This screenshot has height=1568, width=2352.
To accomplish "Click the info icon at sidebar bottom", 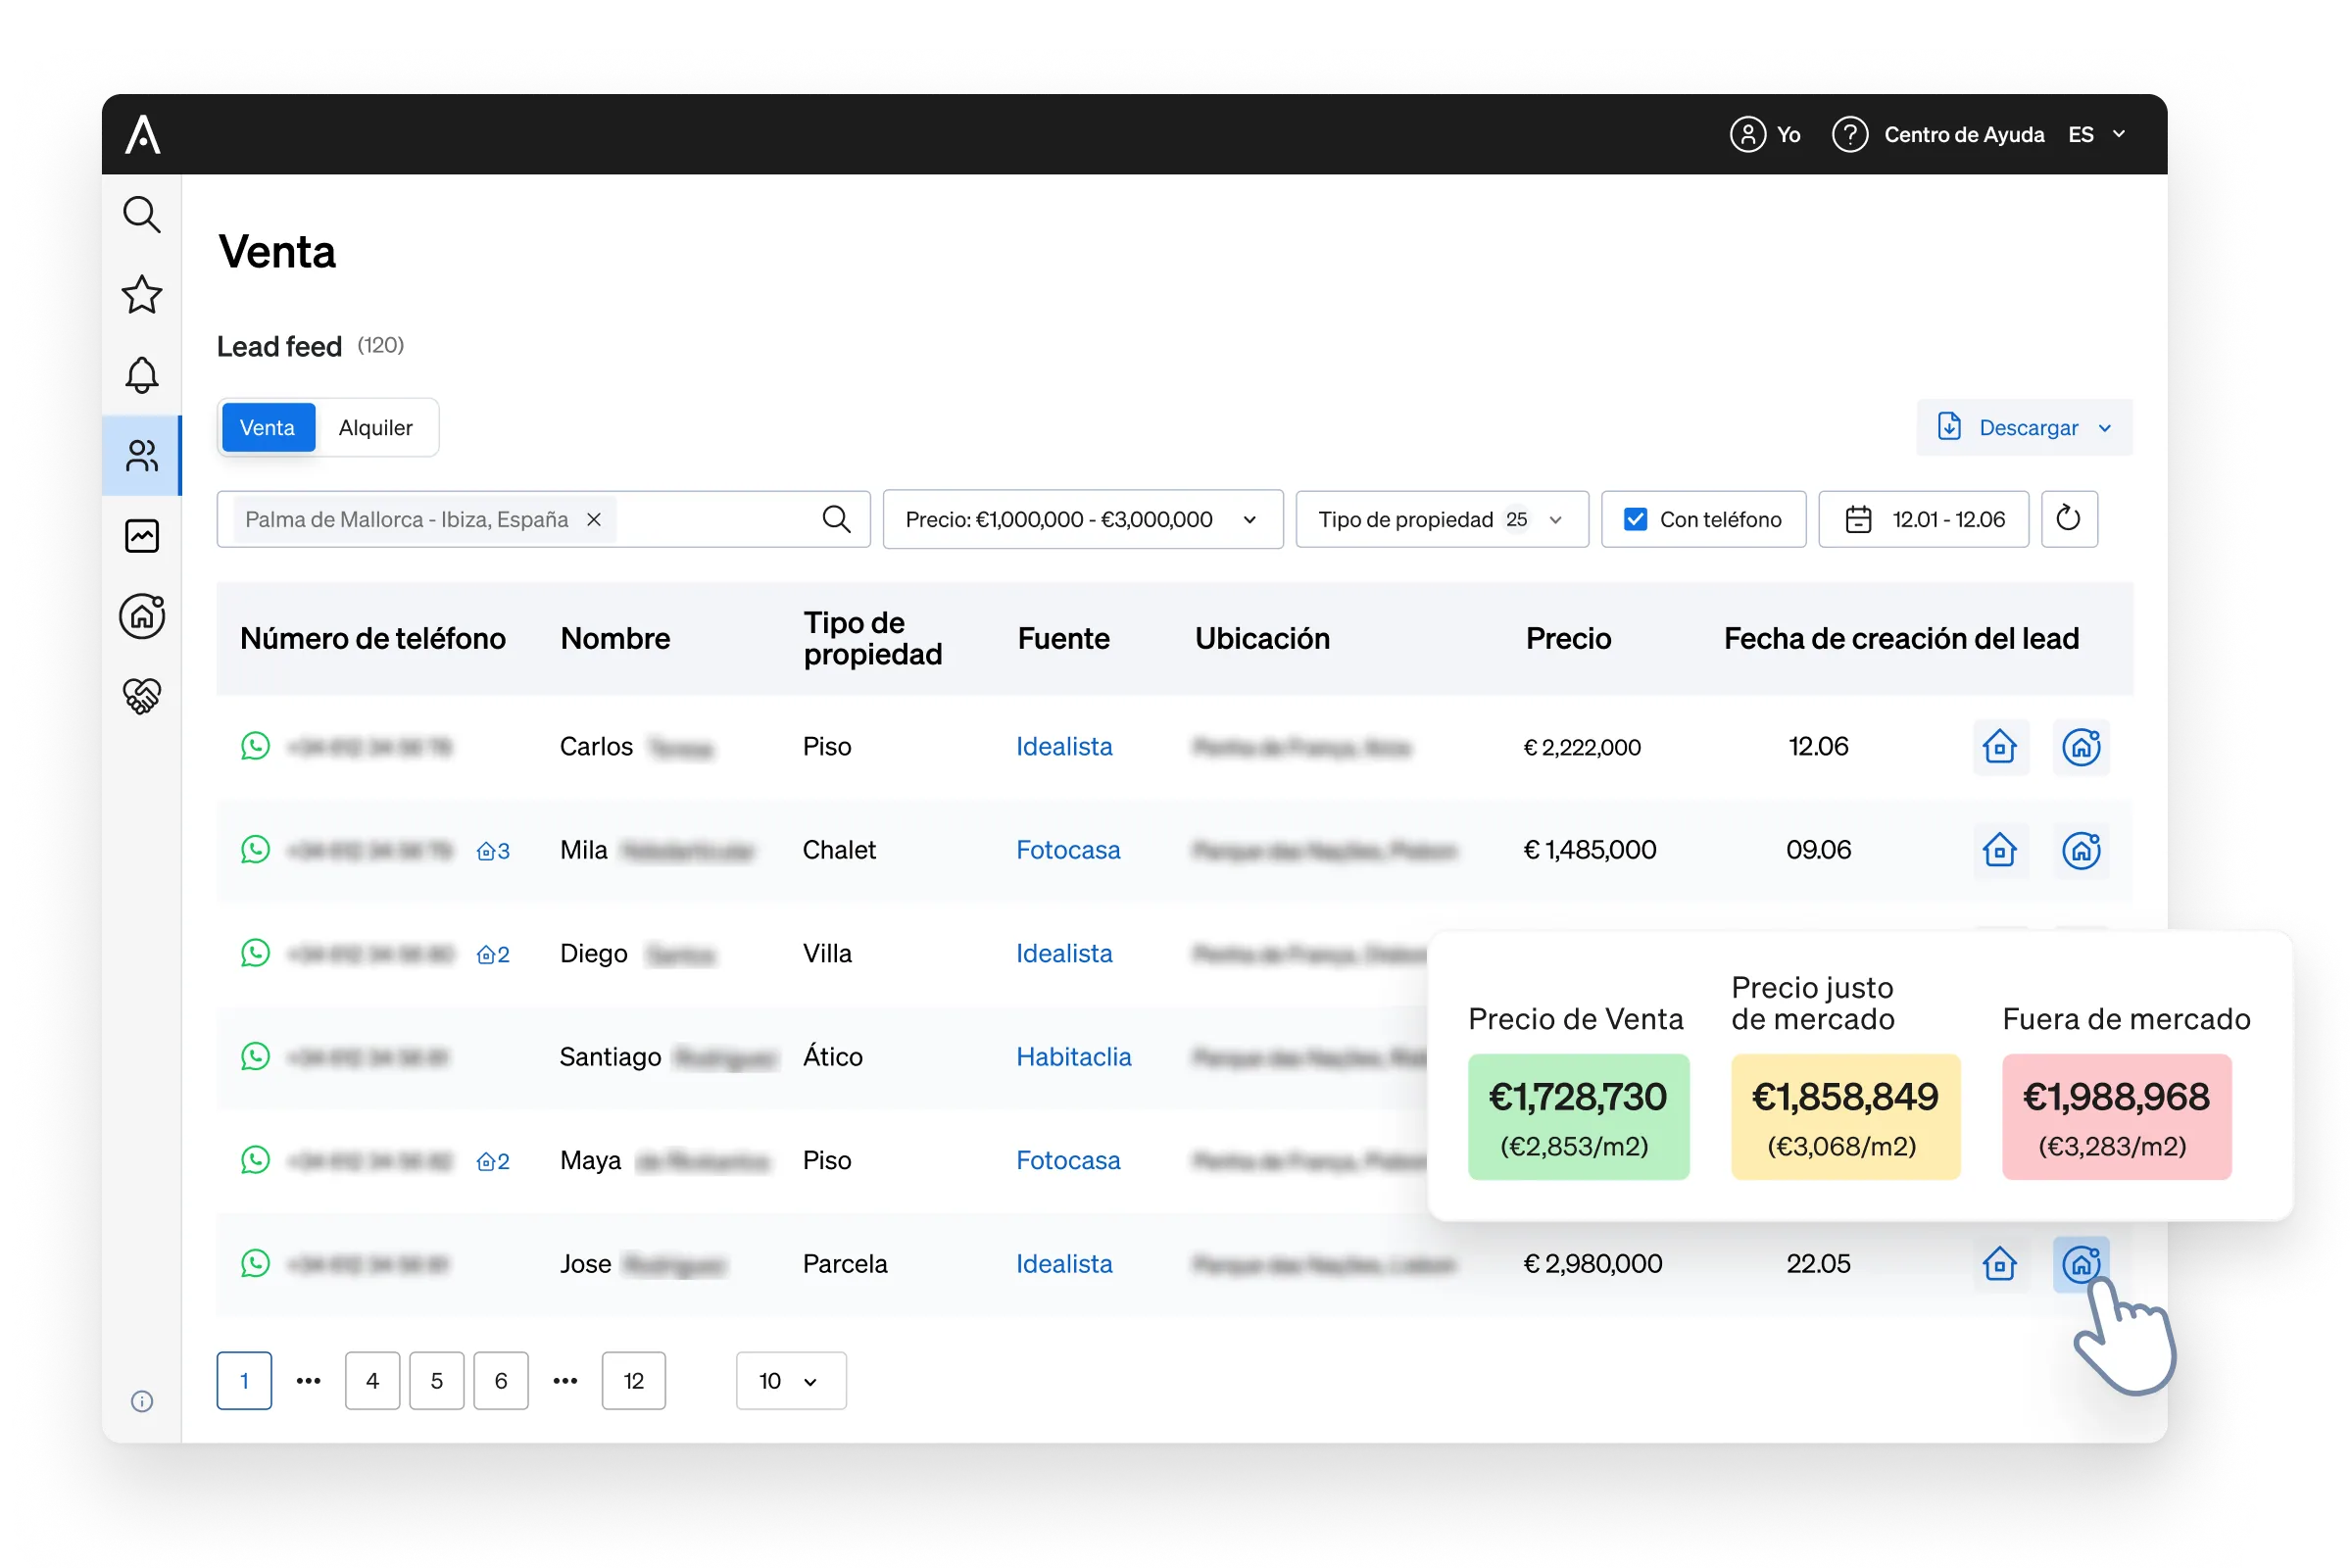I will 142,1401.
